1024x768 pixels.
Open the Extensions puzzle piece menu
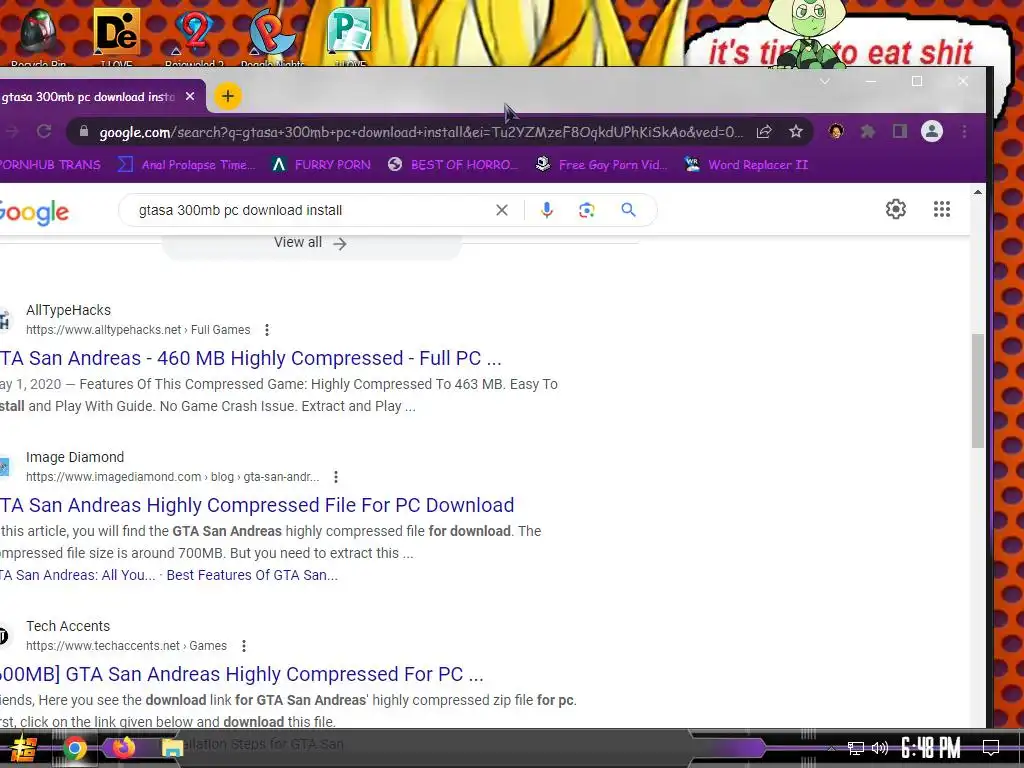coord(867,131)
